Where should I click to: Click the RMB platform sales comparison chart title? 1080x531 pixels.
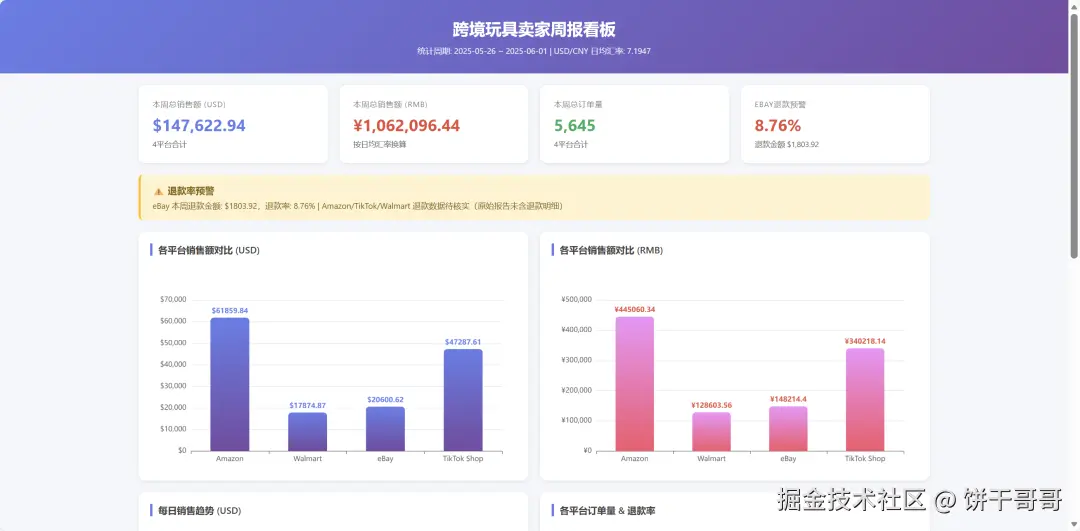[x=612, y=250]
